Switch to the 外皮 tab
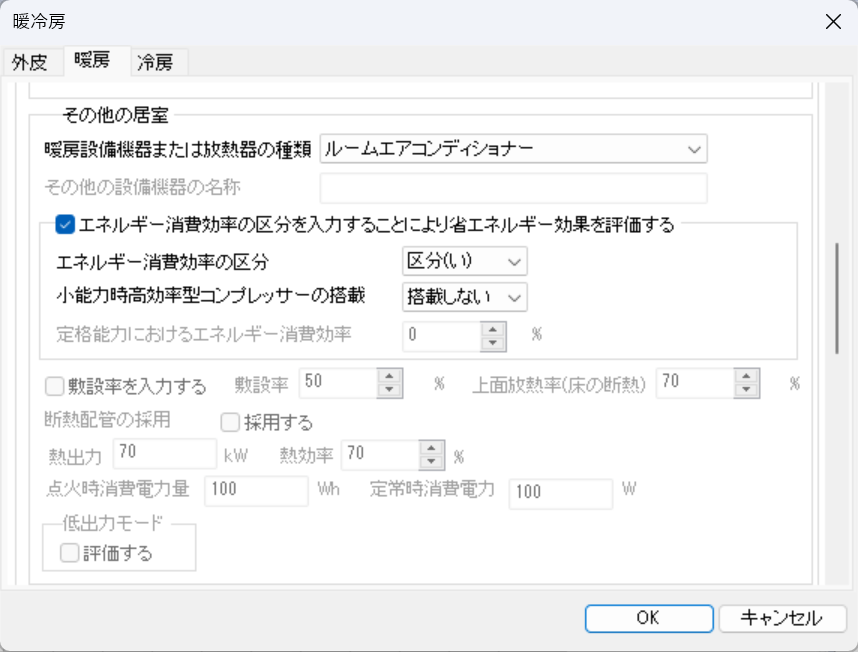 click(31, 62)
